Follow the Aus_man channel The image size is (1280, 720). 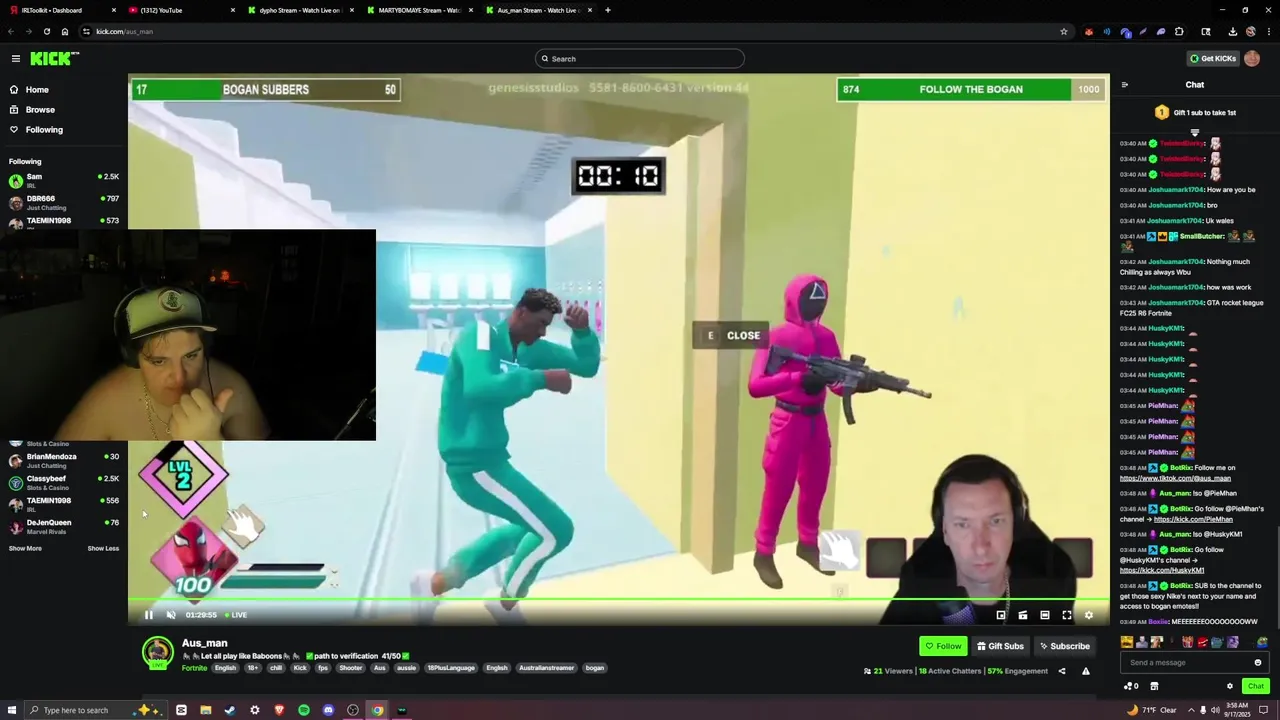(943, 646)
